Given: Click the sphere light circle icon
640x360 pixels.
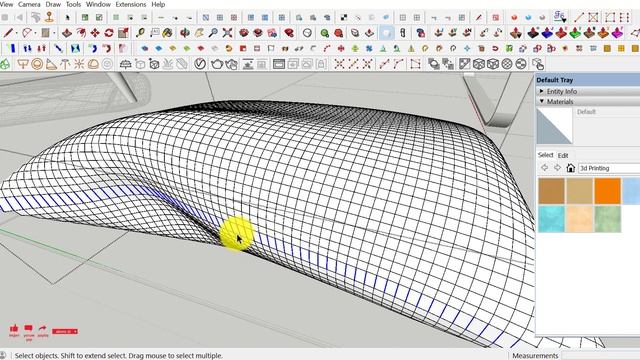Looking at the screenshot, I should coord(37,64).
